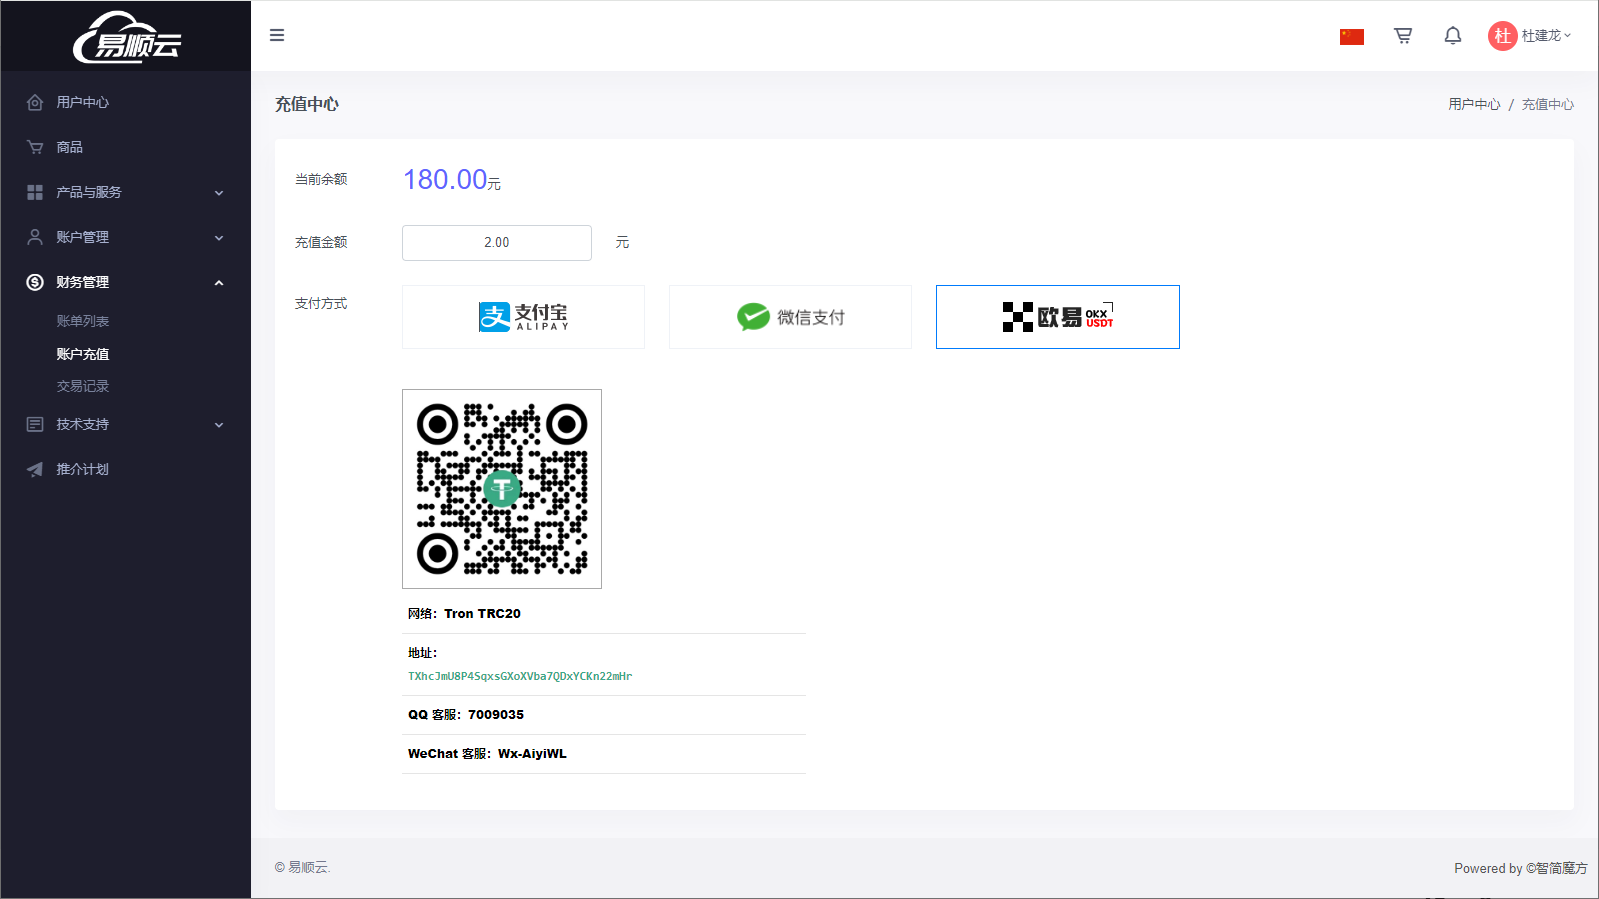Select 支付宝 Alipay payment method

(x=523, y=317)
